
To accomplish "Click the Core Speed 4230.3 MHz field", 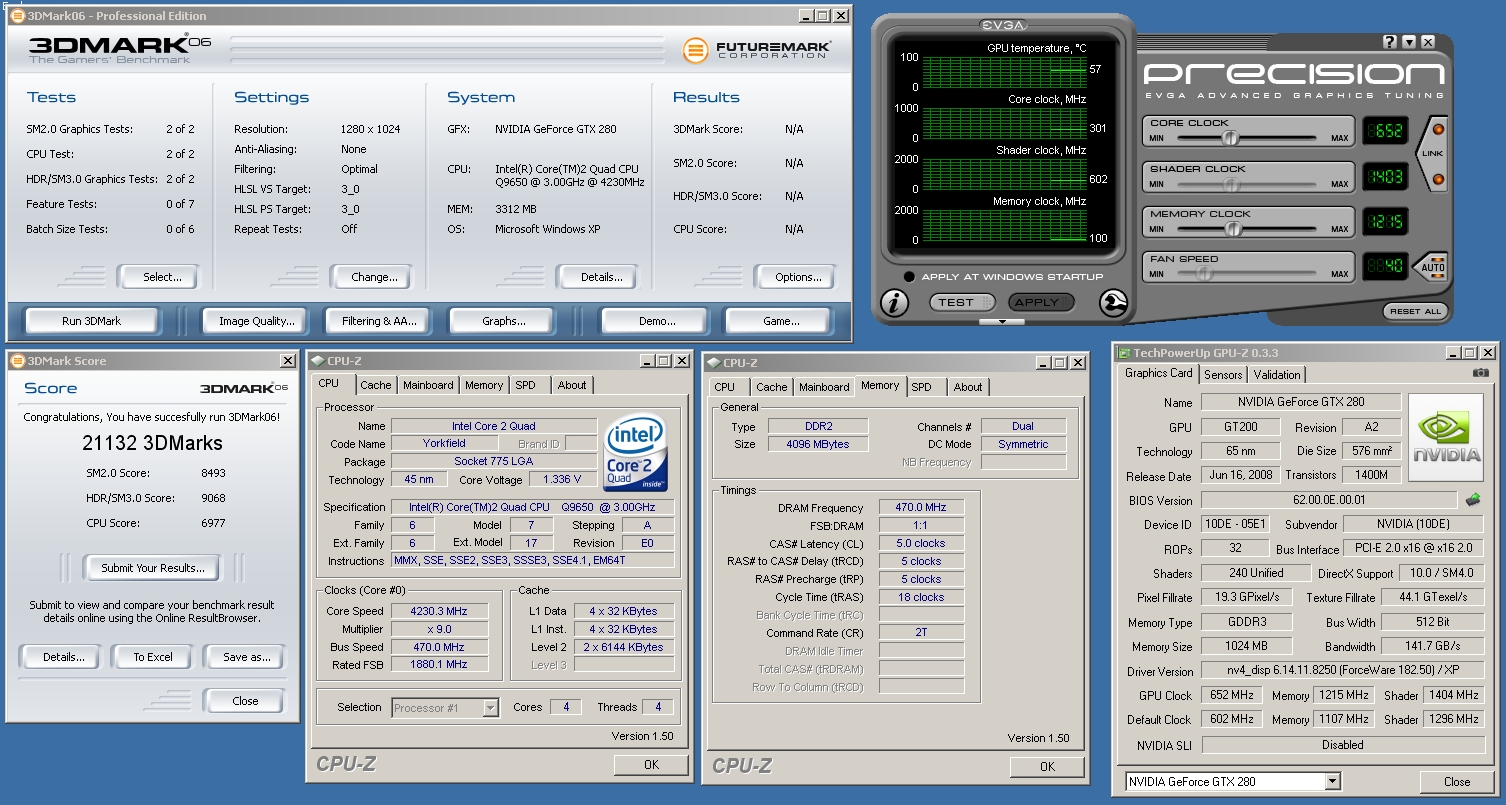I will tap(439, 611).
